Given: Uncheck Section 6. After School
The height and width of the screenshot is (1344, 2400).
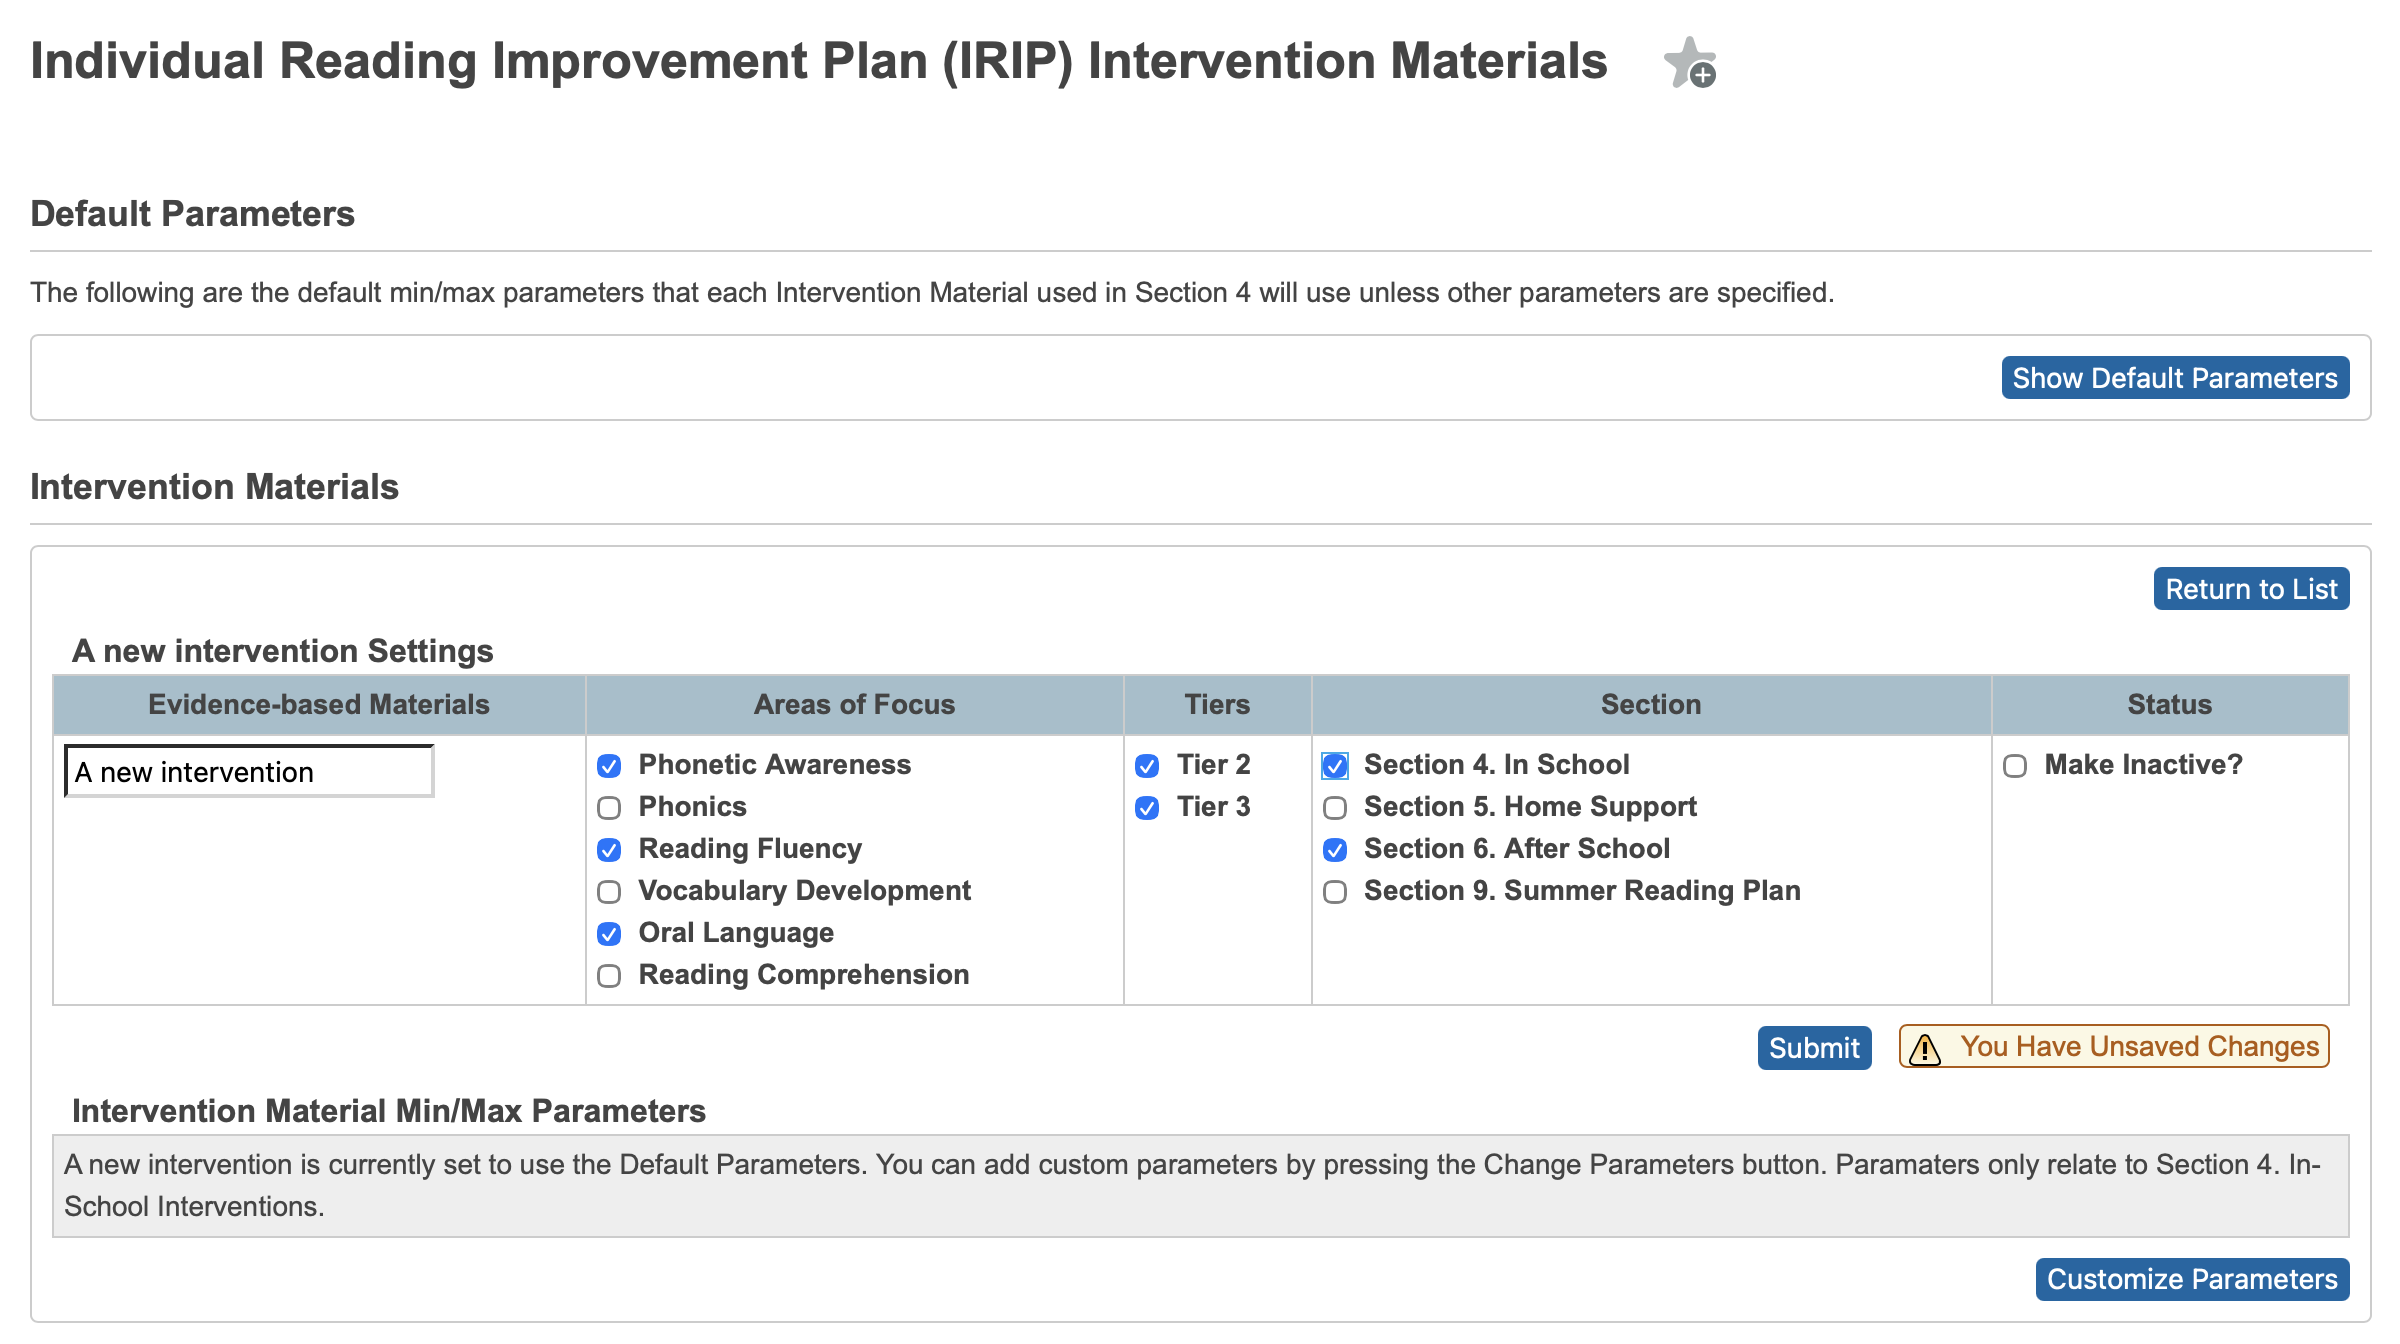Looking at the screenshot, I should point(1334,850).
